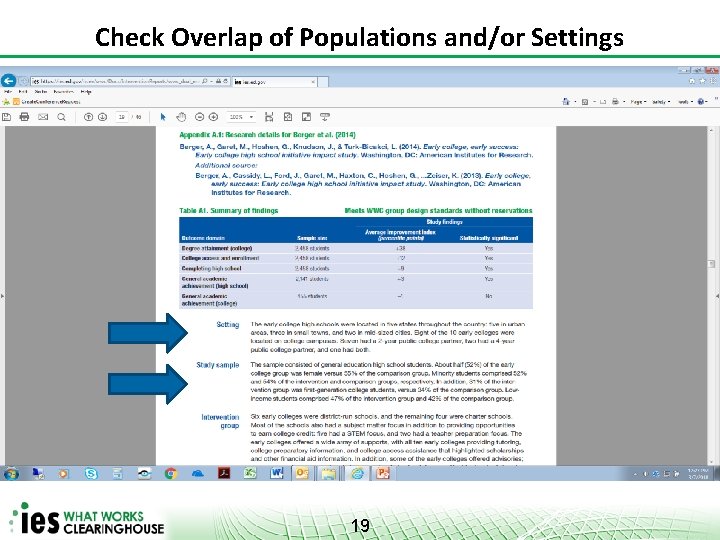Screen dimensions: 720x540
Task: Print the PDF using the printer icon
Action: [24, 117]
